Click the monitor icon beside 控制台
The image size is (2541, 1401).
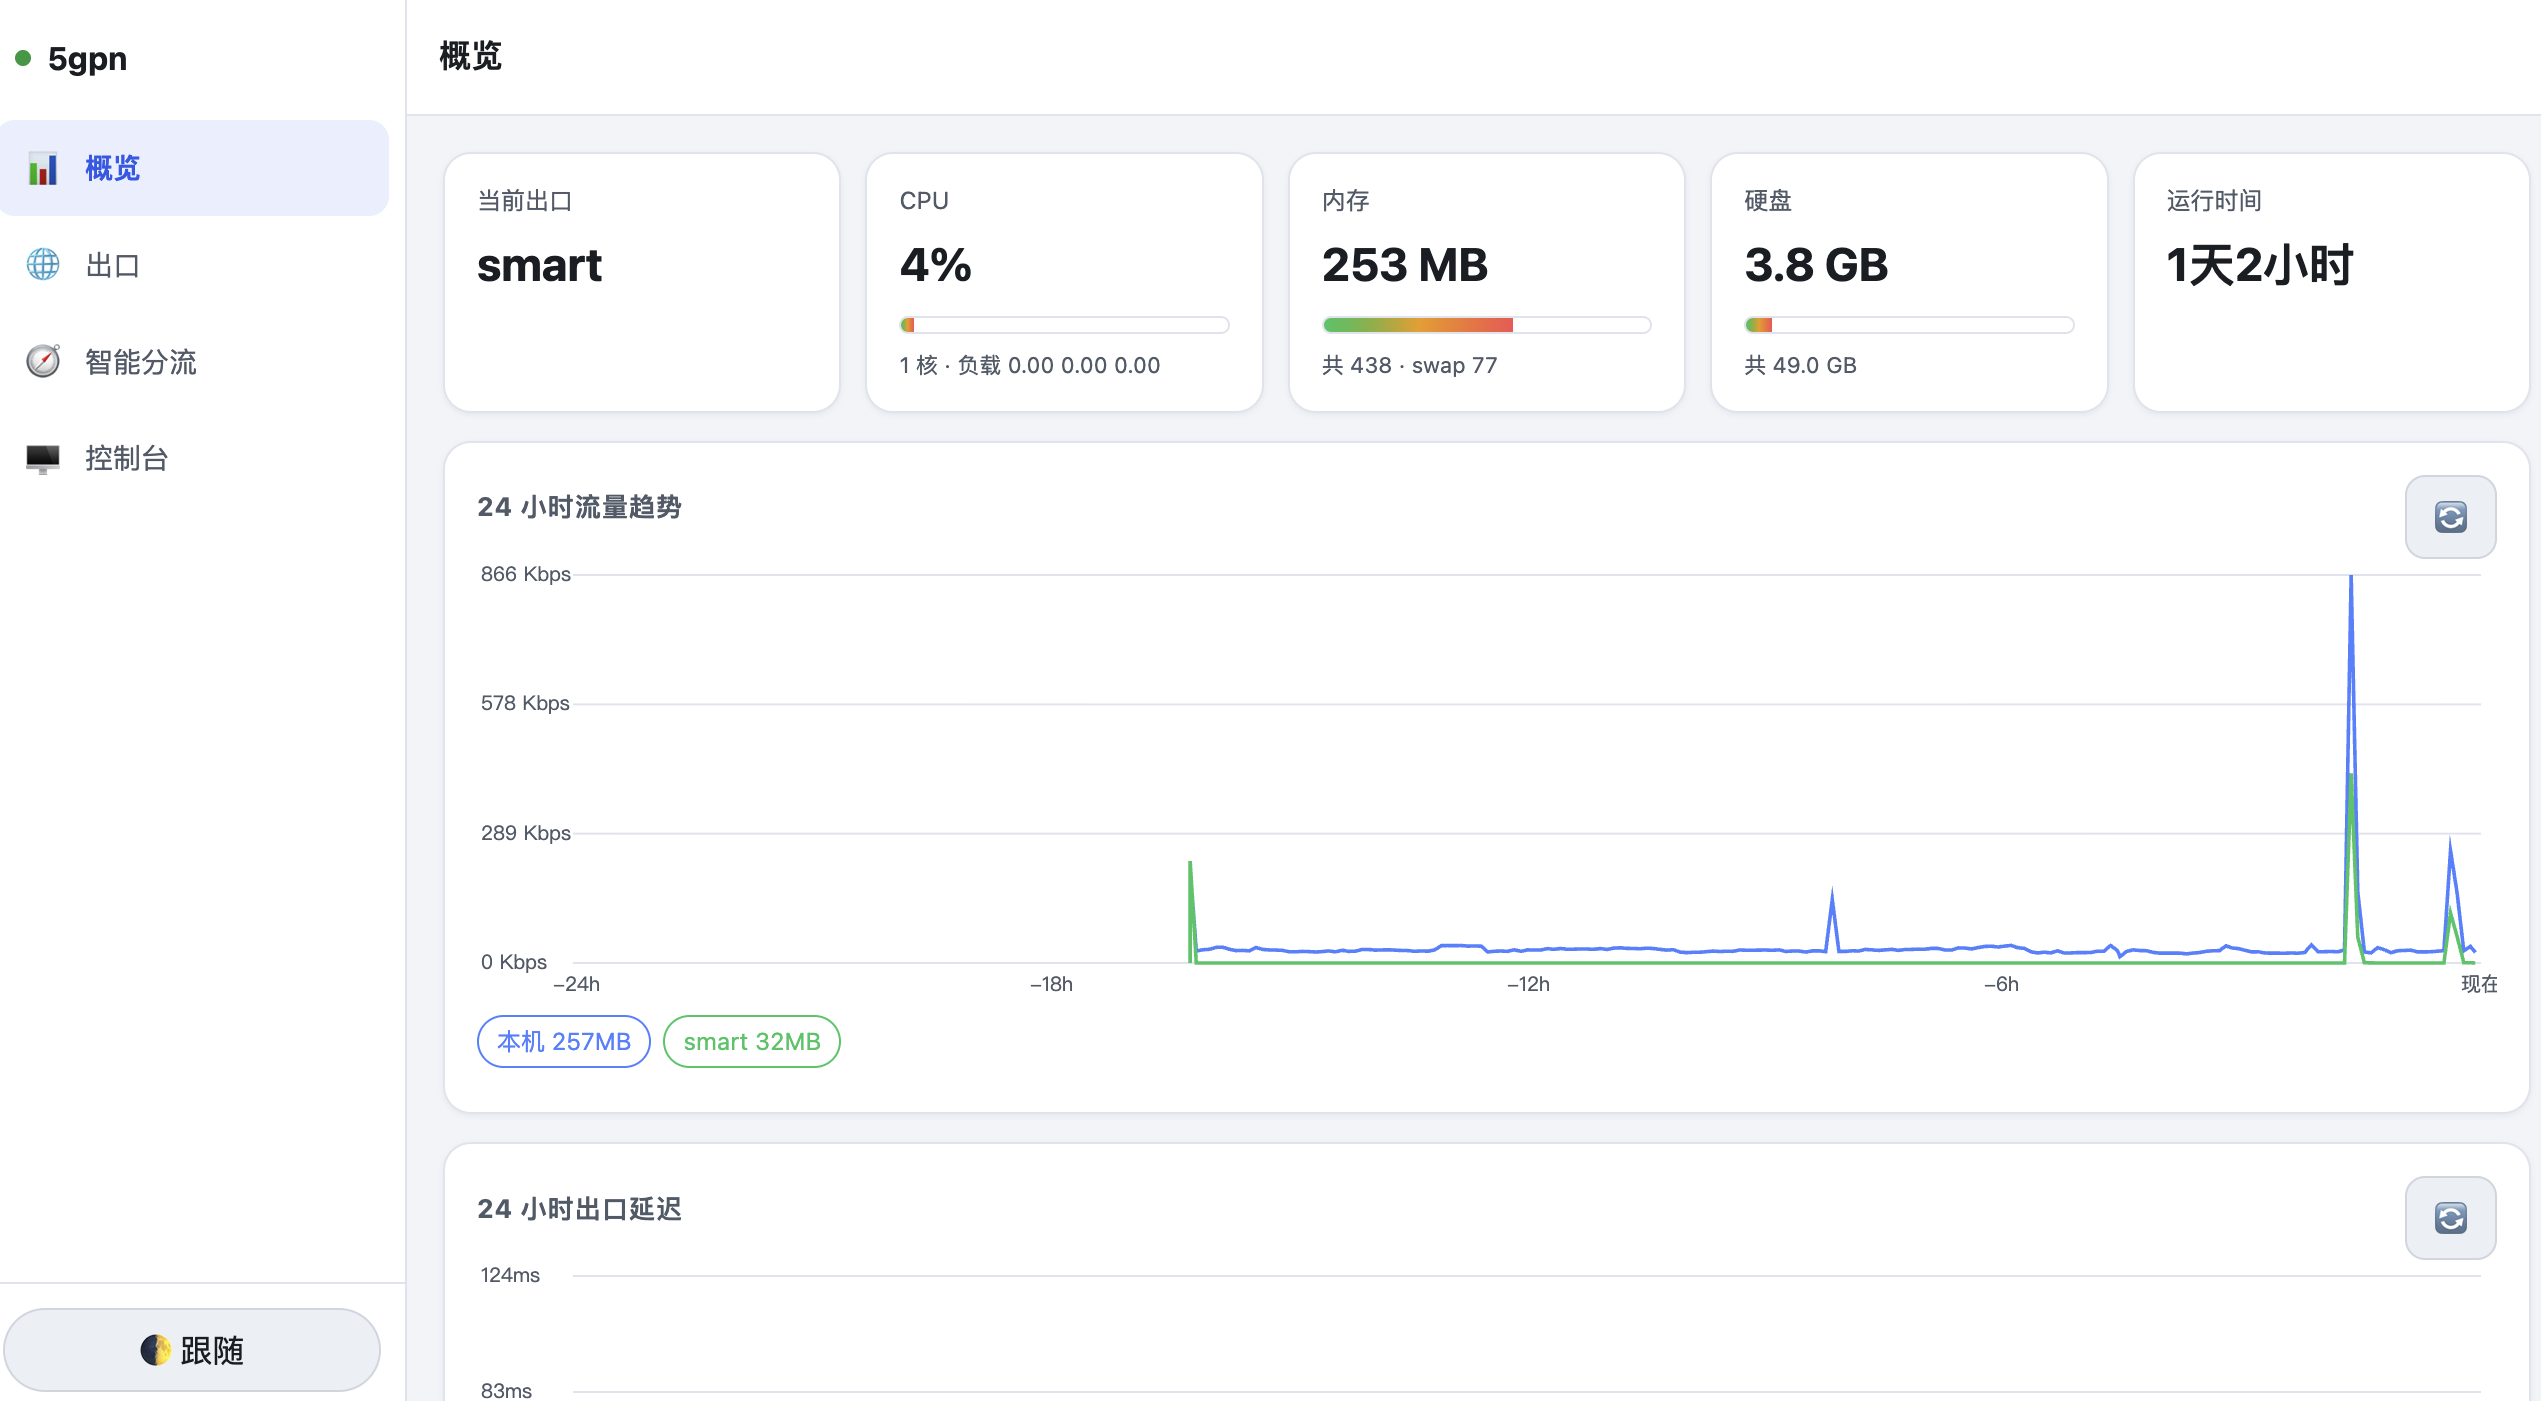click(x=42, y=458)
